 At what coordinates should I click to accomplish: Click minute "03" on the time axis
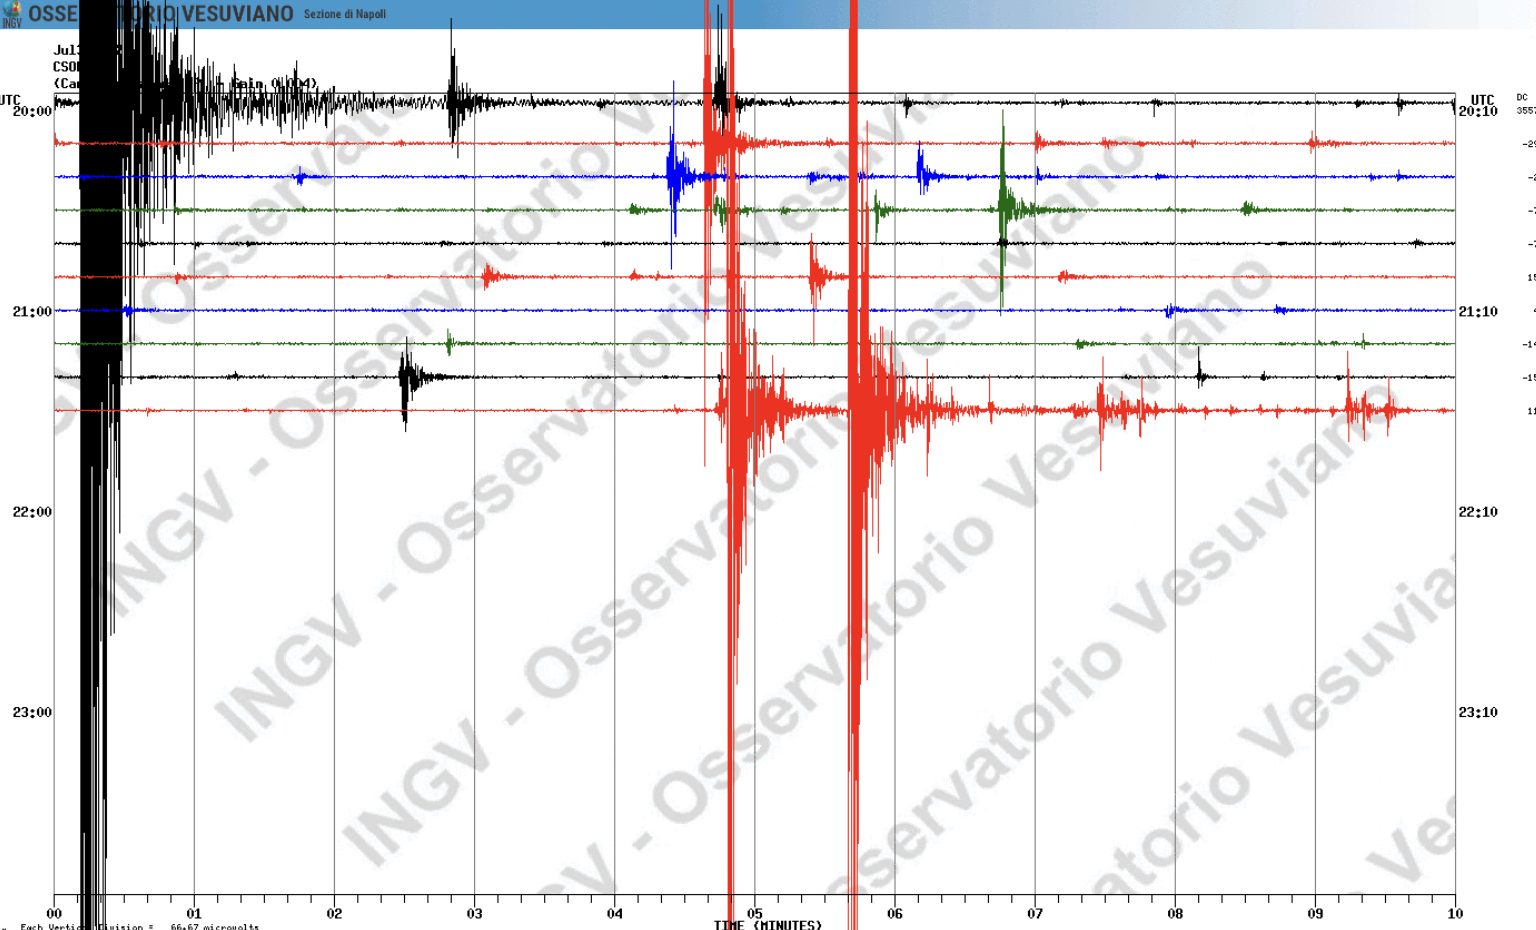474,913
